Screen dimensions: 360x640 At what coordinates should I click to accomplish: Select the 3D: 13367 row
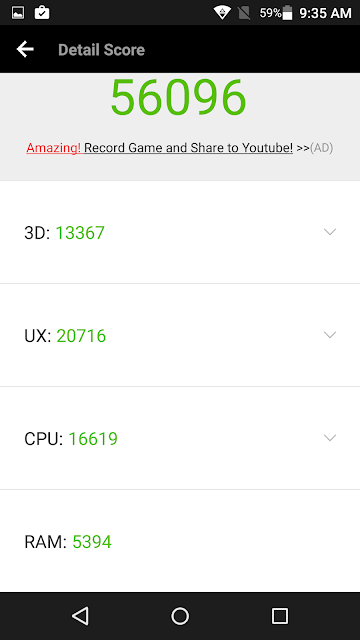tap(180, 232)
